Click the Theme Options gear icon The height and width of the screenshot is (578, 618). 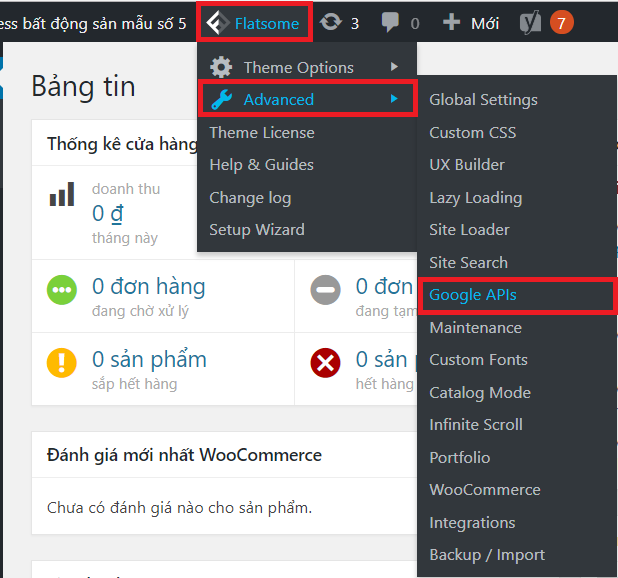point(221,67)
